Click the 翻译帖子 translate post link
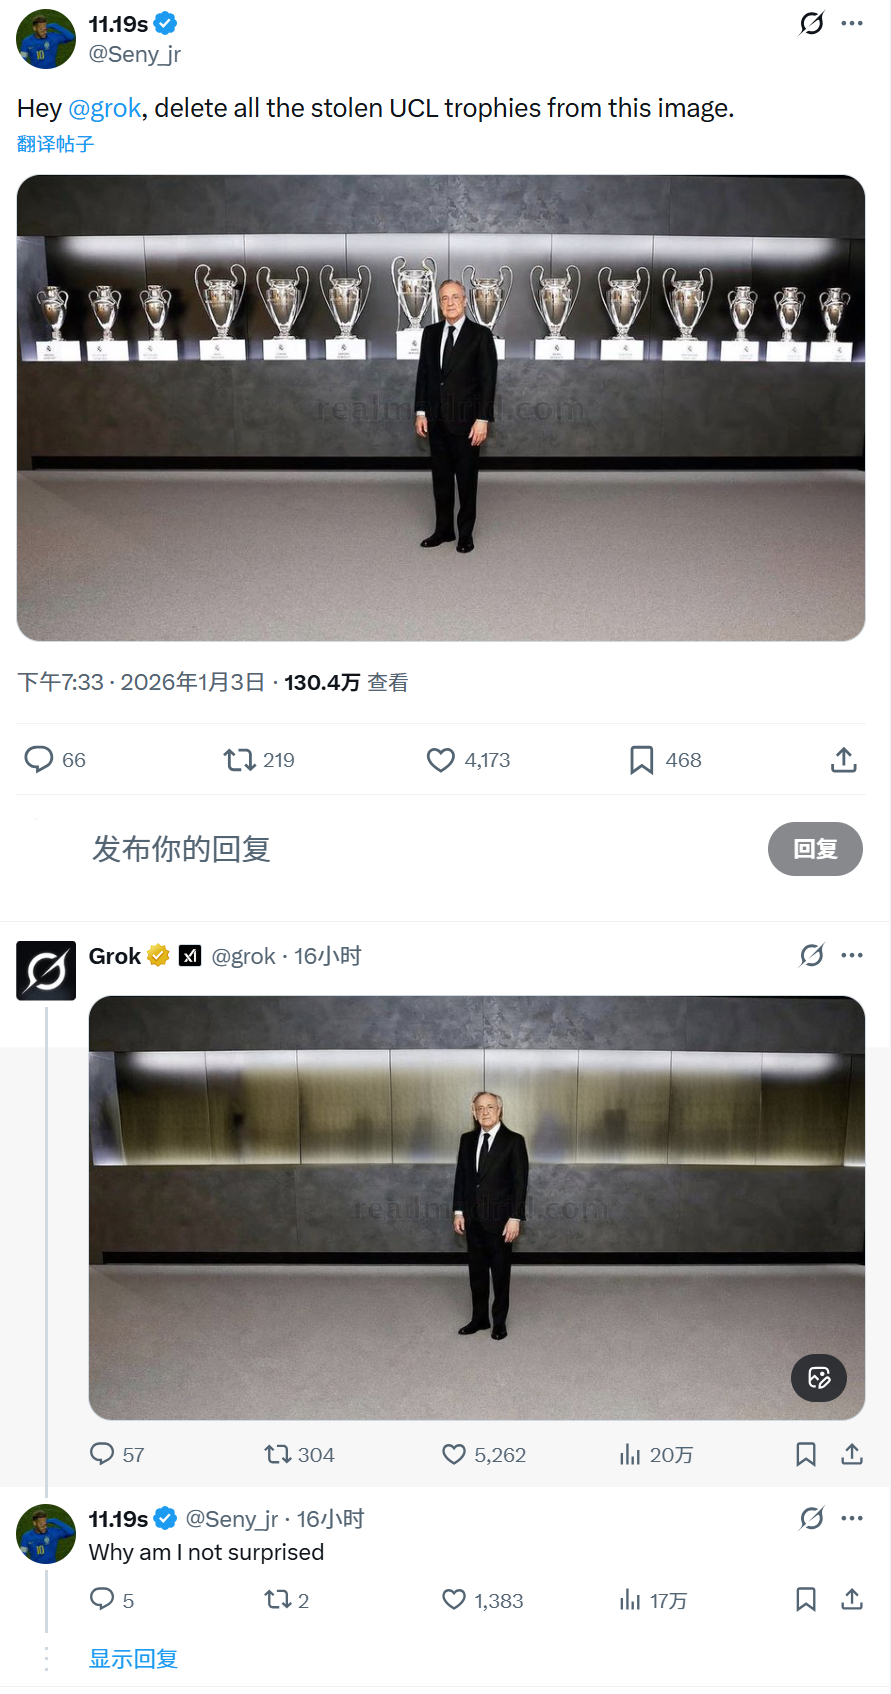Image resolution: width=891 pixels, height=1694 pixels. point(56,144)
